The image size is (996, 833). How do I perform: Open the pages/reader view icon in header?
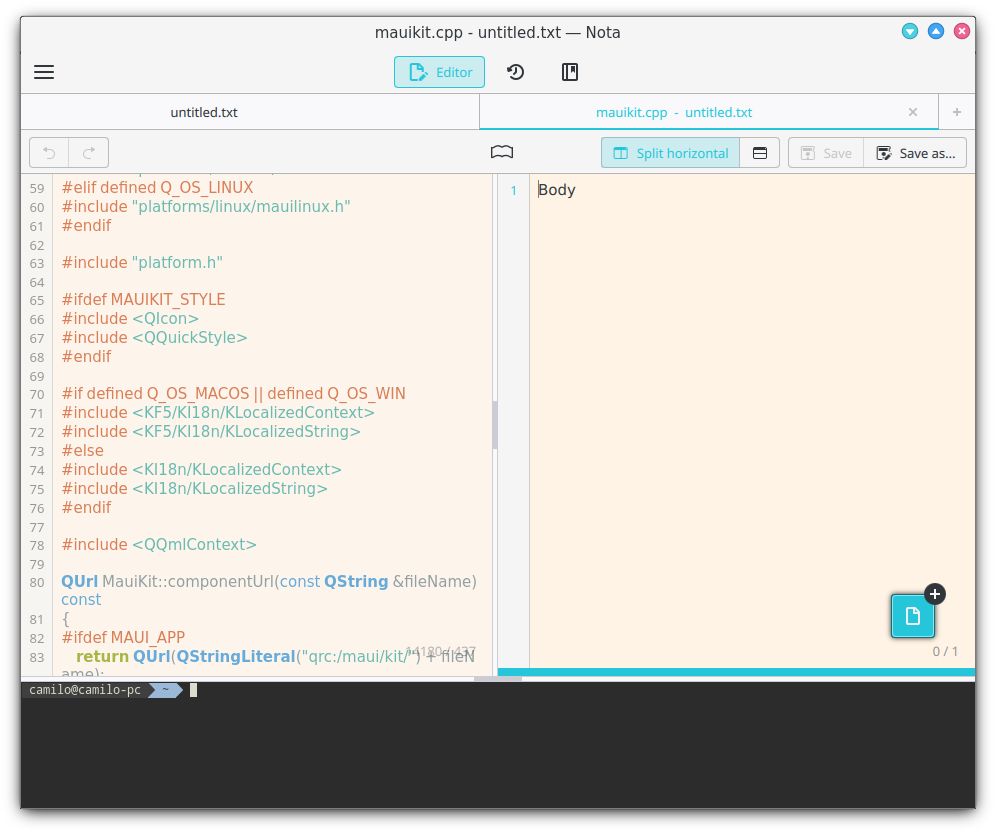pyautogui.click(x=570, y=72)
